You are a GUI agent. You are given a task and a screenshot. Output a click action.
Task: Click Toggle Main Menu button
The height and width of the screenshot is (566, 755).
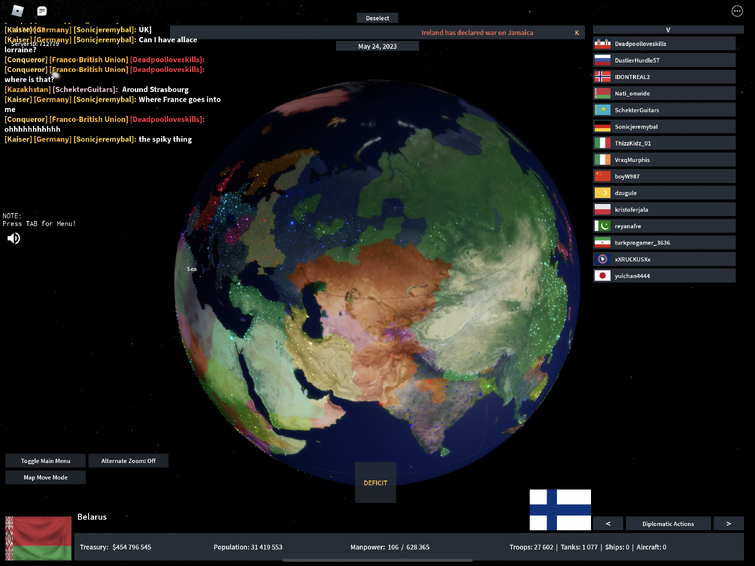click(x=46, y=461)
